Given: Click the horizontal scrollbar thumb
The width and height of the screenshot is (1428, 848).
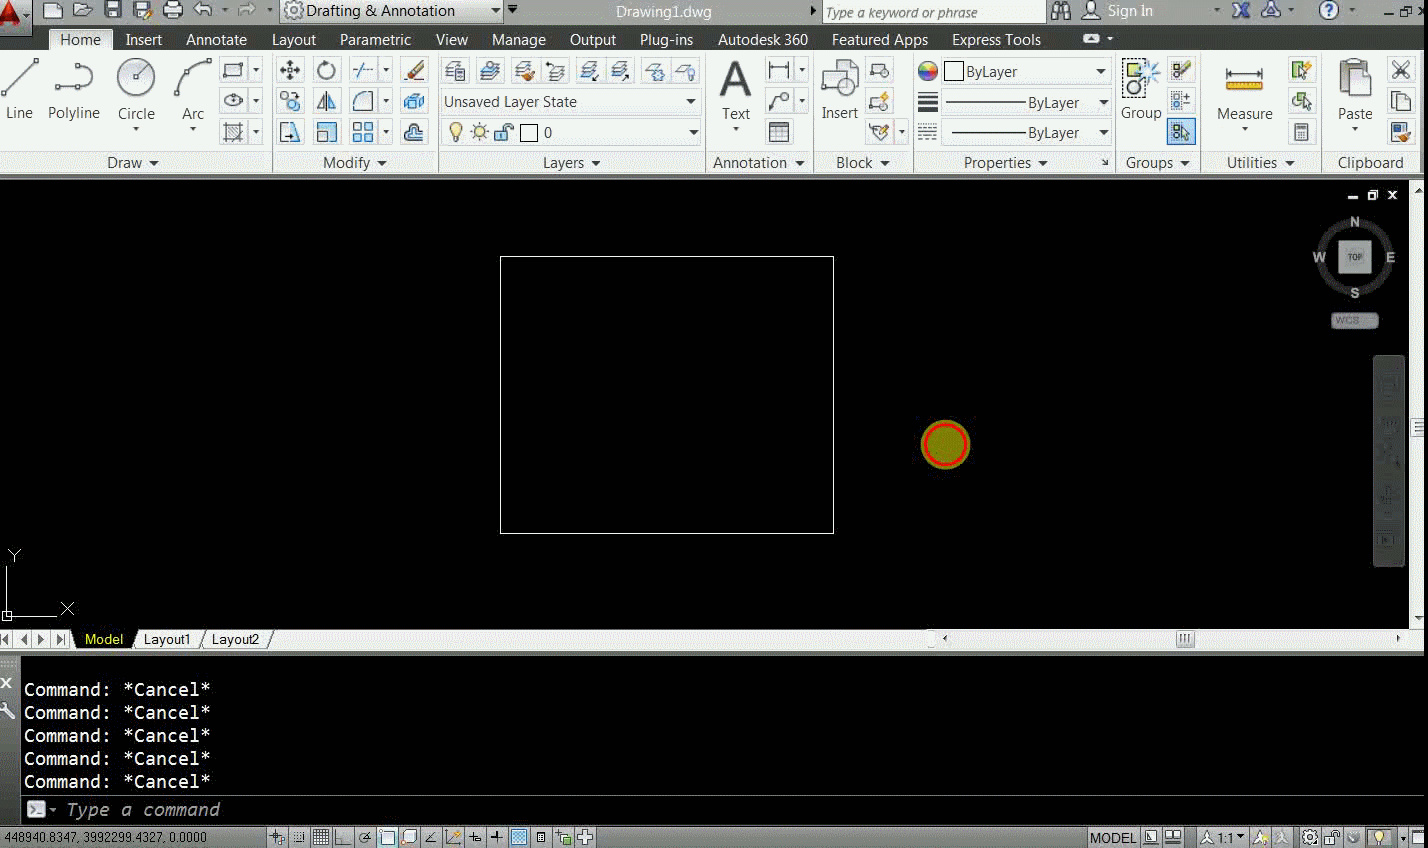Looking at the screenshot, I should tap(1185, 639).
